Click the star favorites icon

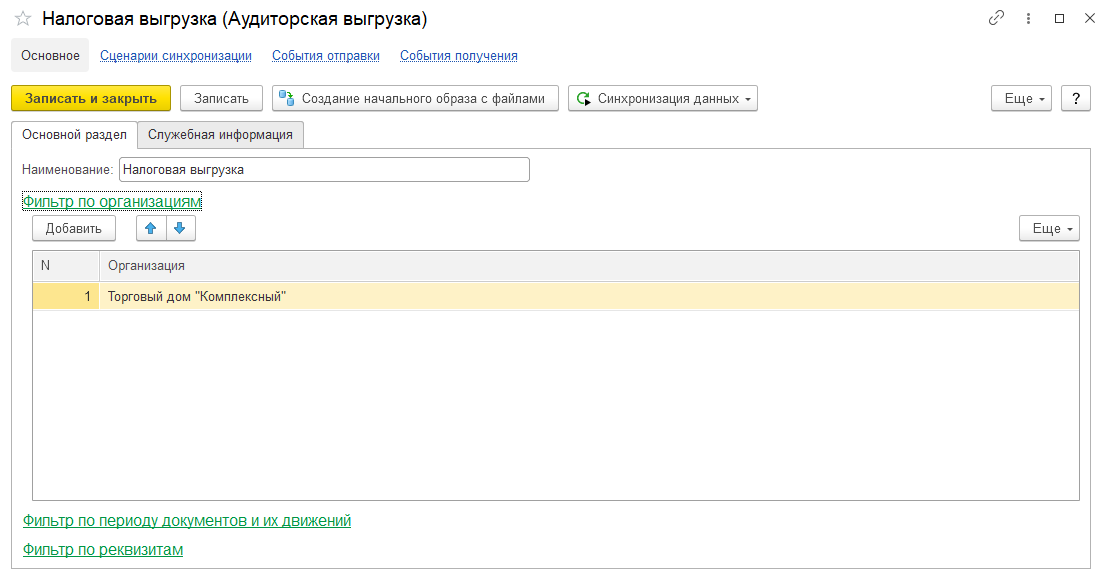[22, 18]
